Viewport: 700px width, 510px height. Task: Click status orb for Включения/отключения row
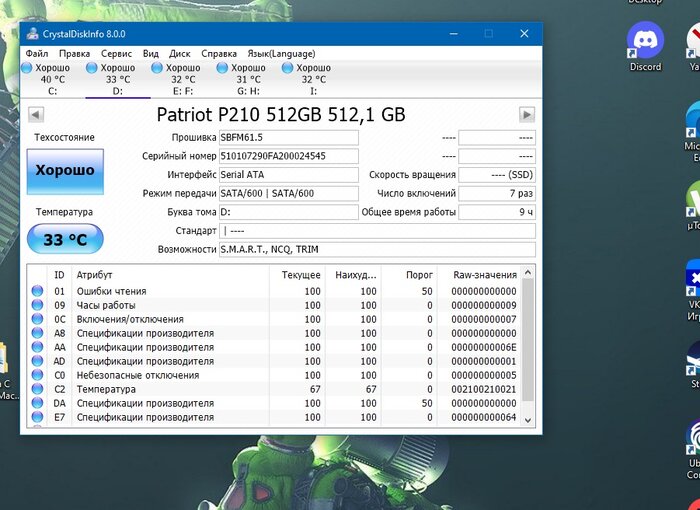tap(38, 319)
